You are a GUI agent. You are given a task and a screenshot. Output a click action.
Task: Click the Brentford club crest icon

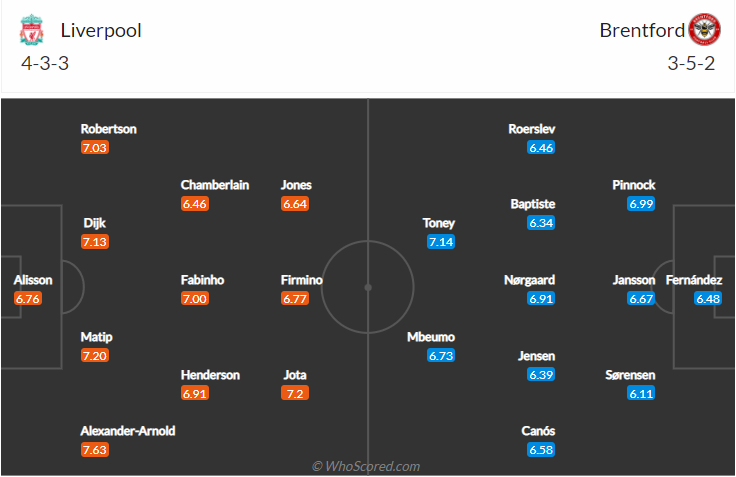[704, 31]
